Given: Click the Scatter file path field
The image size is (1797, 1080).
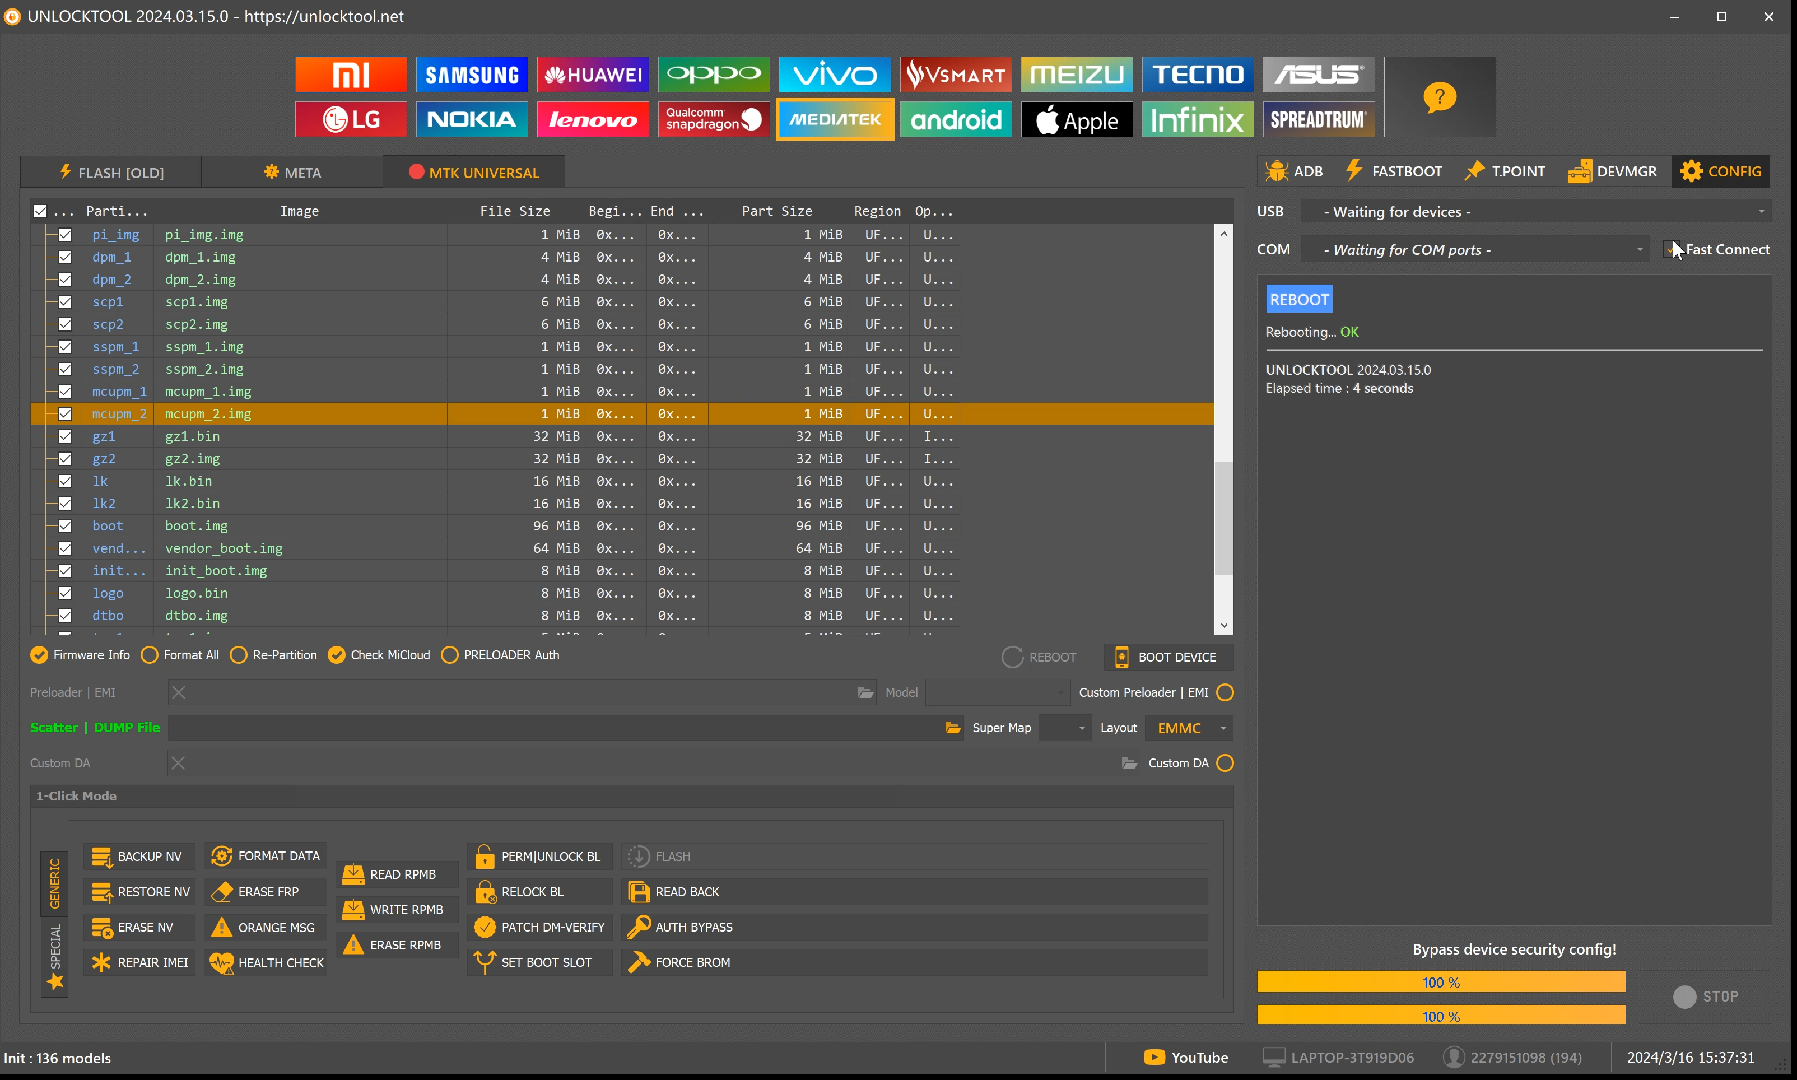Looking at the screenshot, I should 554,728.
